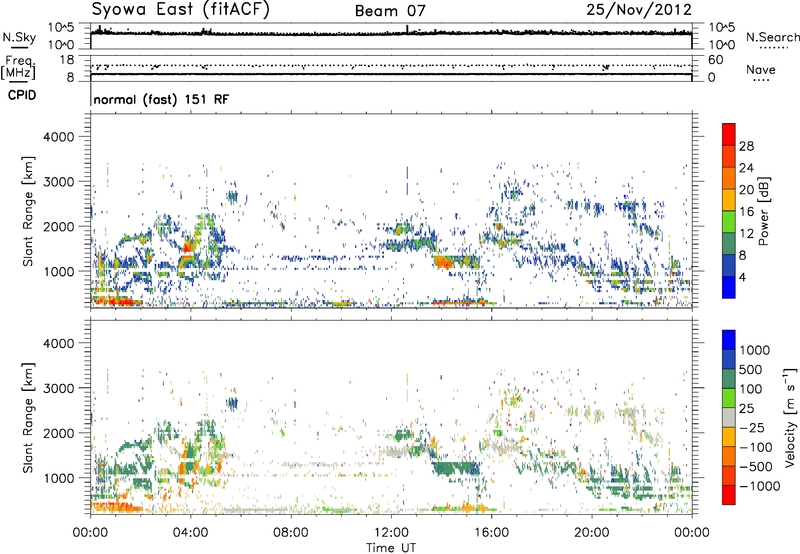Click the 'Slant Range [km]' label of the velocity panel
This screenshot has height=554, width=800.
[28, 417]
